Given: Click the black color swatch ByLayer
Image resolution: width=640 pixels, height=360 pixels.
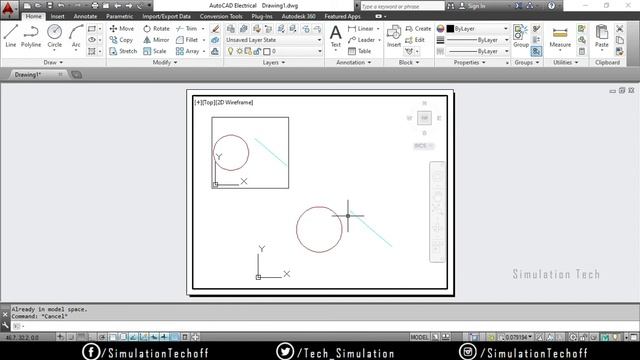Looking at the screenshot, I should 450,29.
